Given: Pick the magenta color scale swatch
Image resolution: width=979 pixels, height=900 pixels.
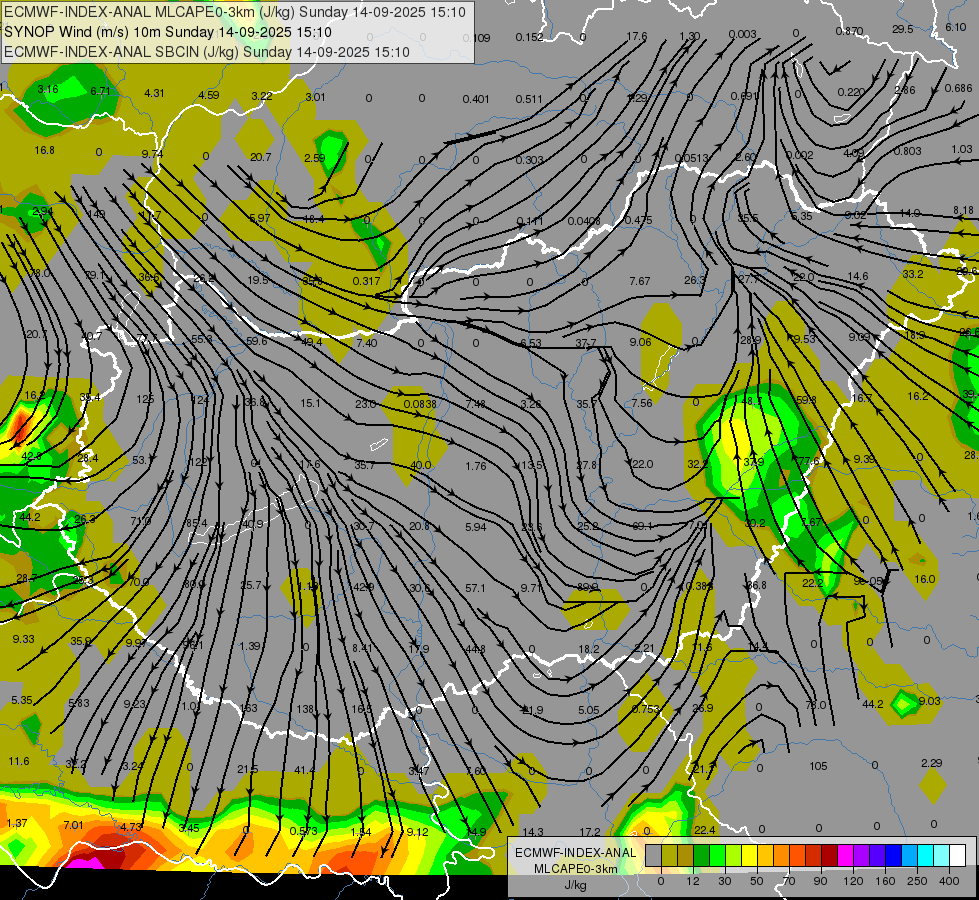Looking at the screenshot, I should [x=845, y=855].
